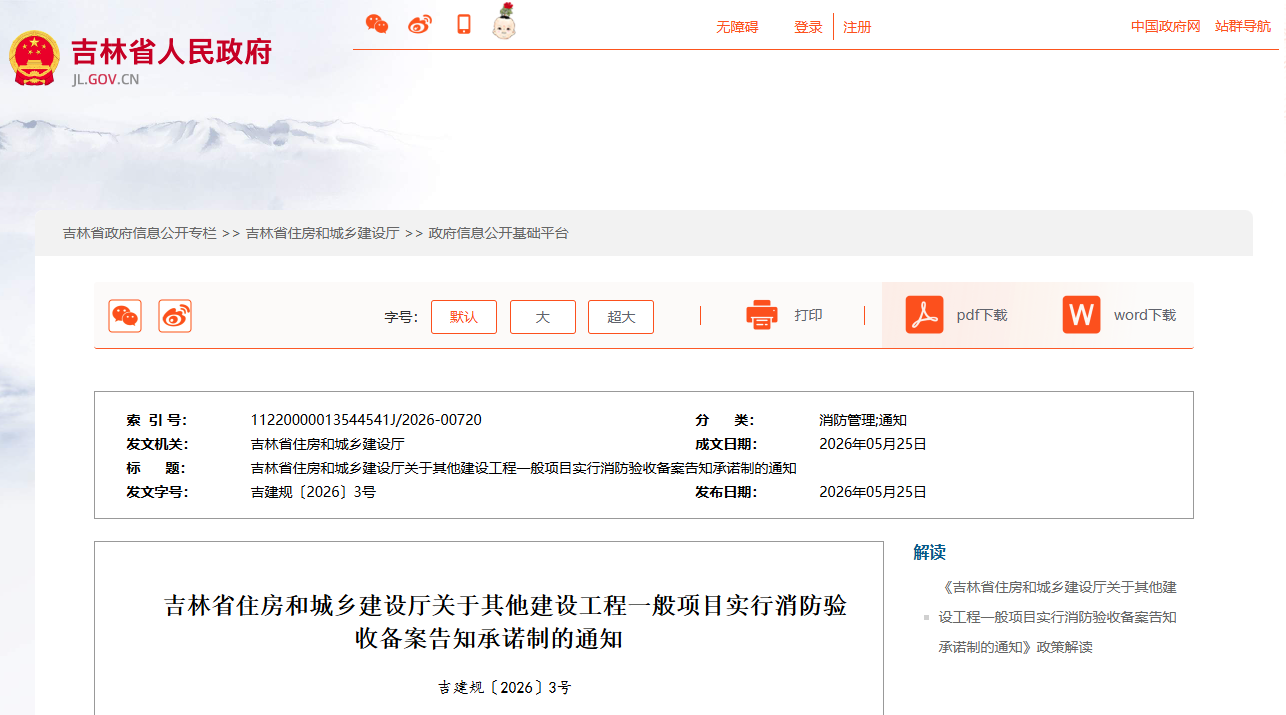Click the Word download W icon

pyautogui.click(x=1082, y=315)
